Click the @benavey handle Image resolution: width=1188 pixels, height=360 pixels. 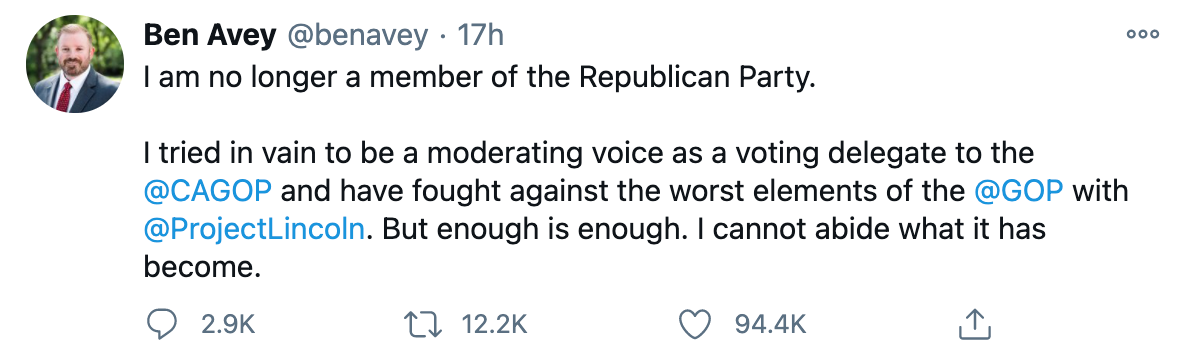pyautogui.click(x=355, y=36)
